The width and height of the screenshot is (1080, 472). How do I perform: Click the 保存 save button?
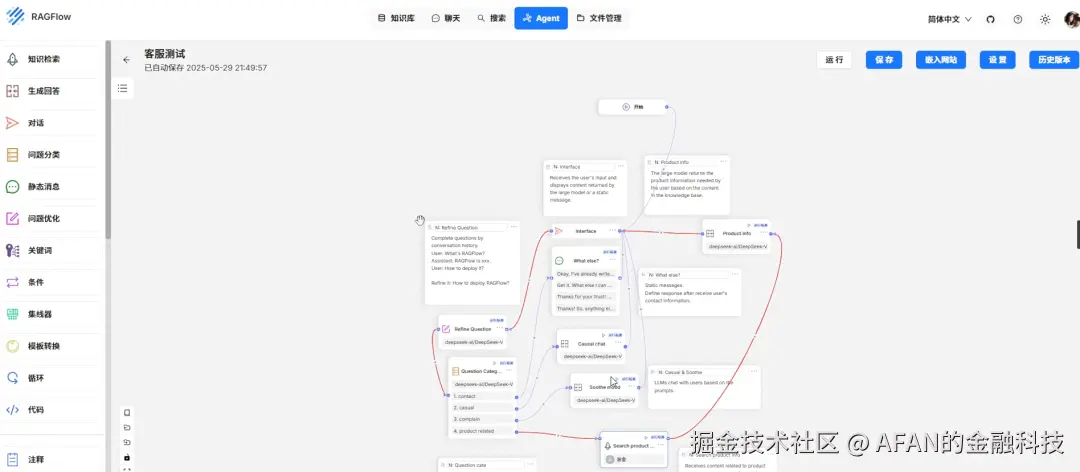coord(884,60)
